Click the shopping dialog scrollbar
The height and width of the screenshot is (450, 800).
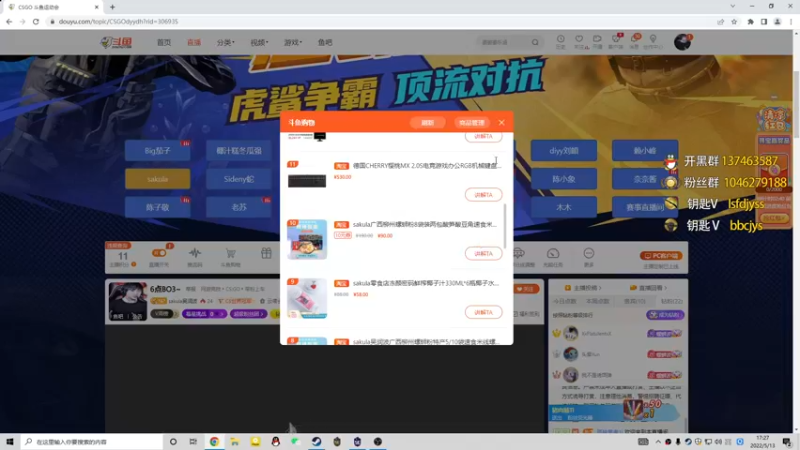[x=505, y=226]
